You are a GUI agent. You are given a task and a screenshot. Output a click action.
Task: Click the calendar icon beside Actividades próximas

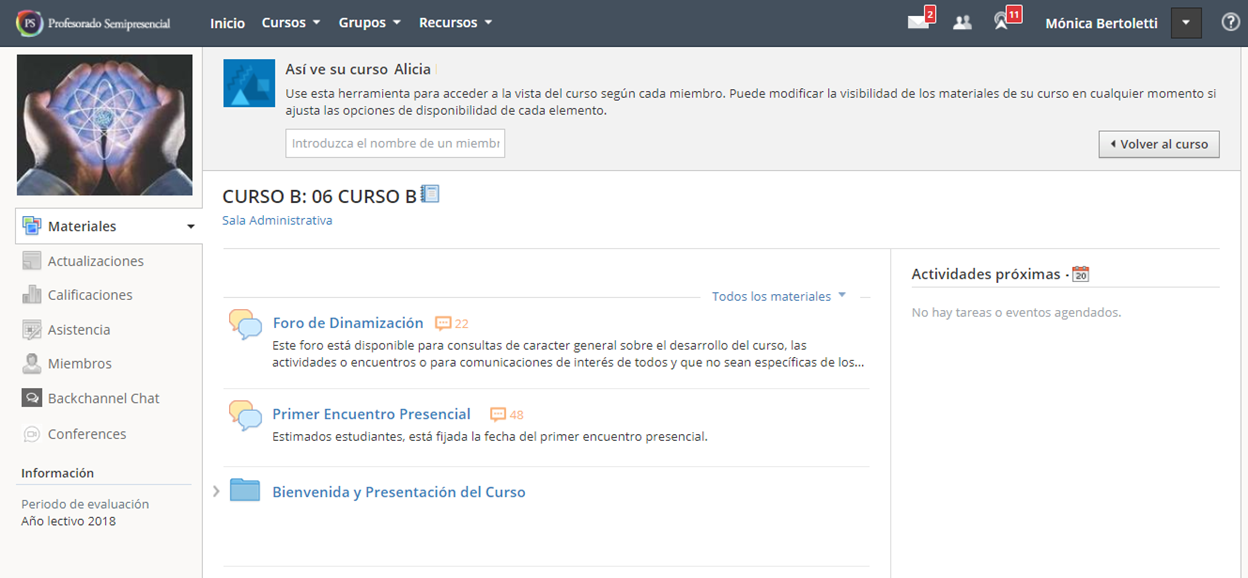click(x=1083, y=272)
